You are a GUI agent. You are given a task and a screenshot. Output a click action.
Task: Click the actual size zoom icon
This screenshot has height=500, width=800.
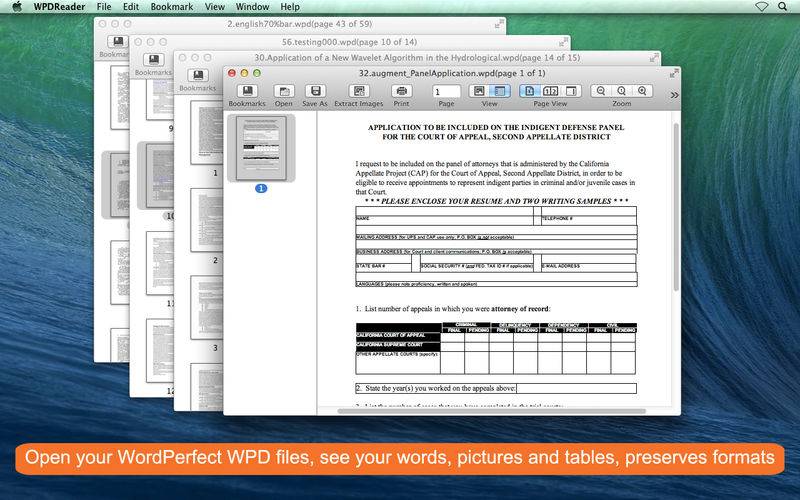click(621, 91)
